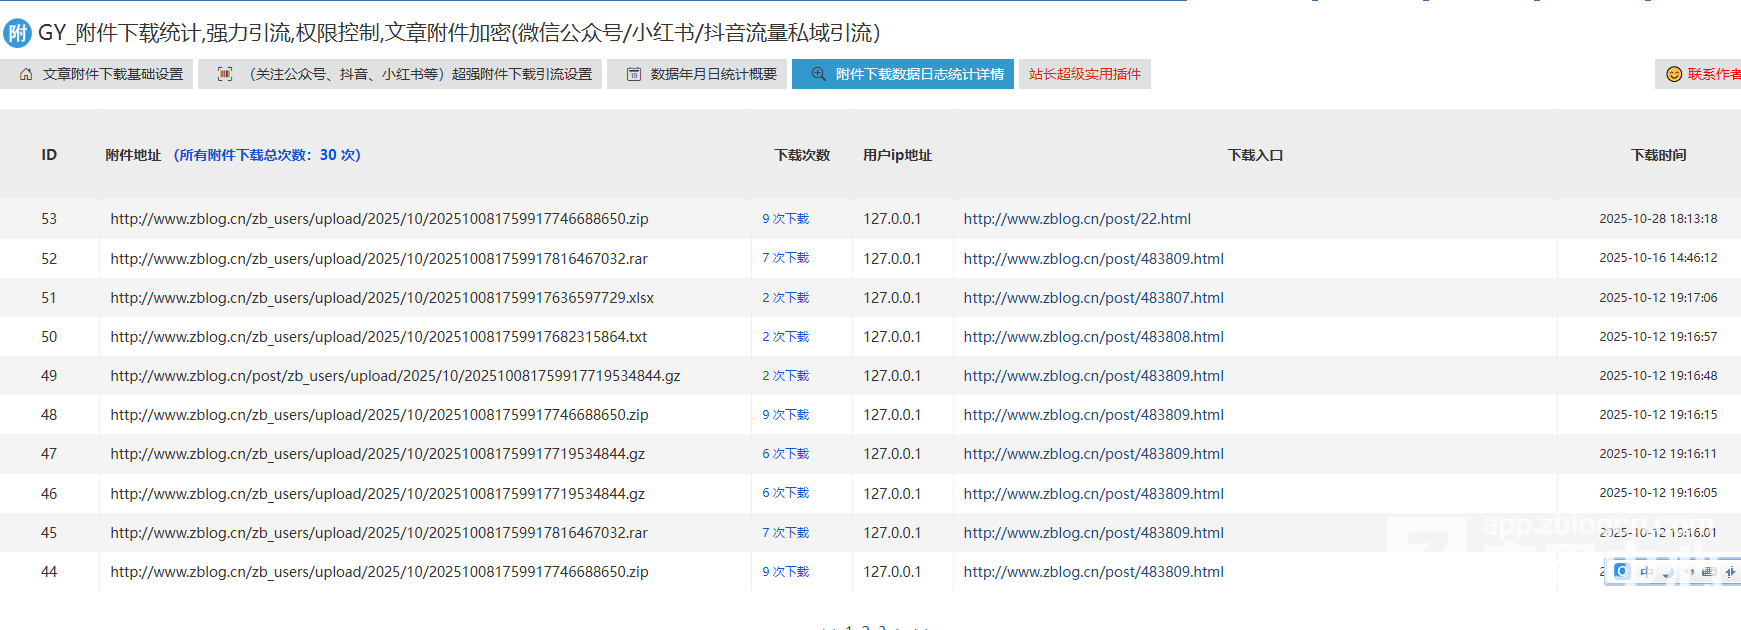Click the calendar icon on 数据年月日统计概要
The image size is (1741, 630).
[x=634, y=74]
